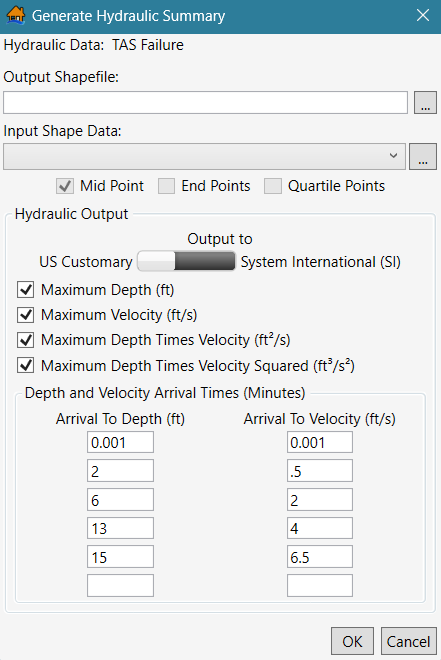
Task: Click Arrival To Velocity field with value 4
Action: (320, 528)
